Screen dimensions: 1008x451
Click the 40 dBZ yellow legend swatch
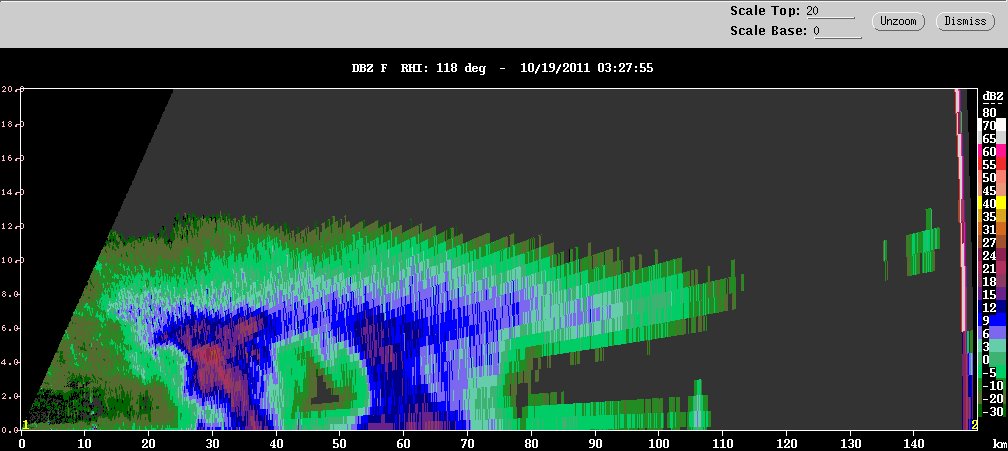(x=991, y=204)
